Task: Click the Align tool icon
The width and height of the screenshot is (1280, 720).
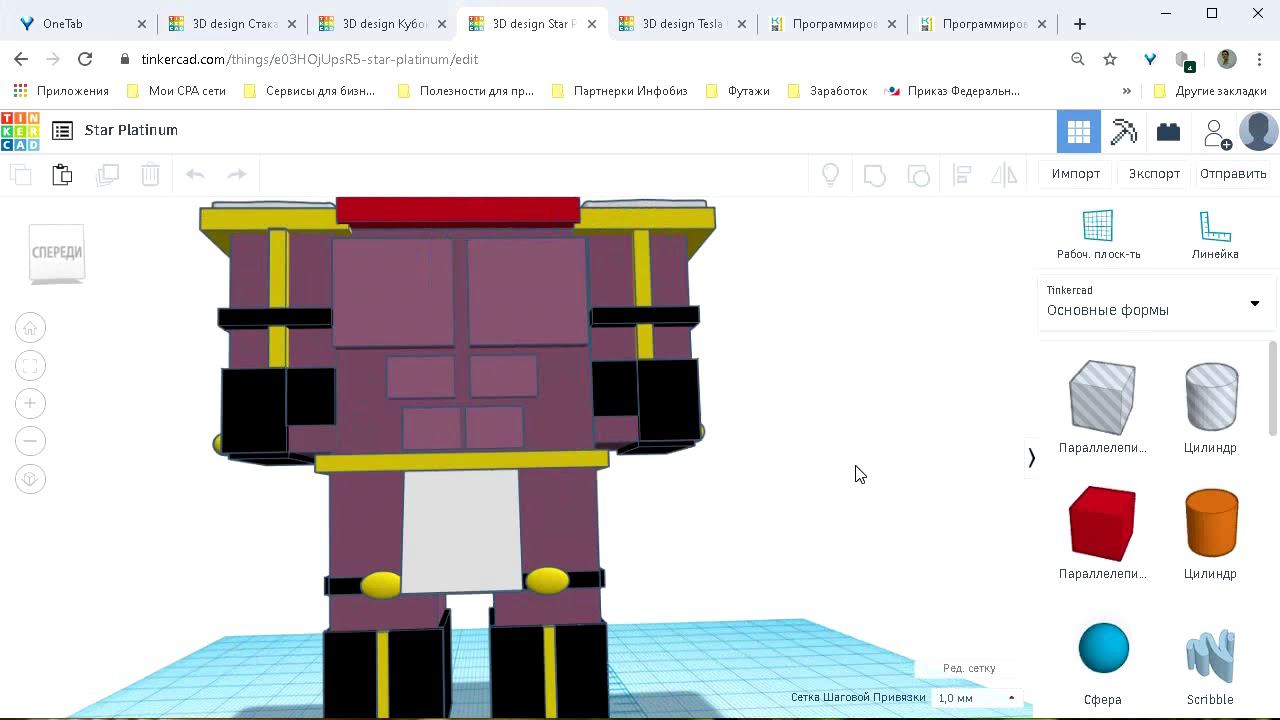Action: (x=962, y=175)
